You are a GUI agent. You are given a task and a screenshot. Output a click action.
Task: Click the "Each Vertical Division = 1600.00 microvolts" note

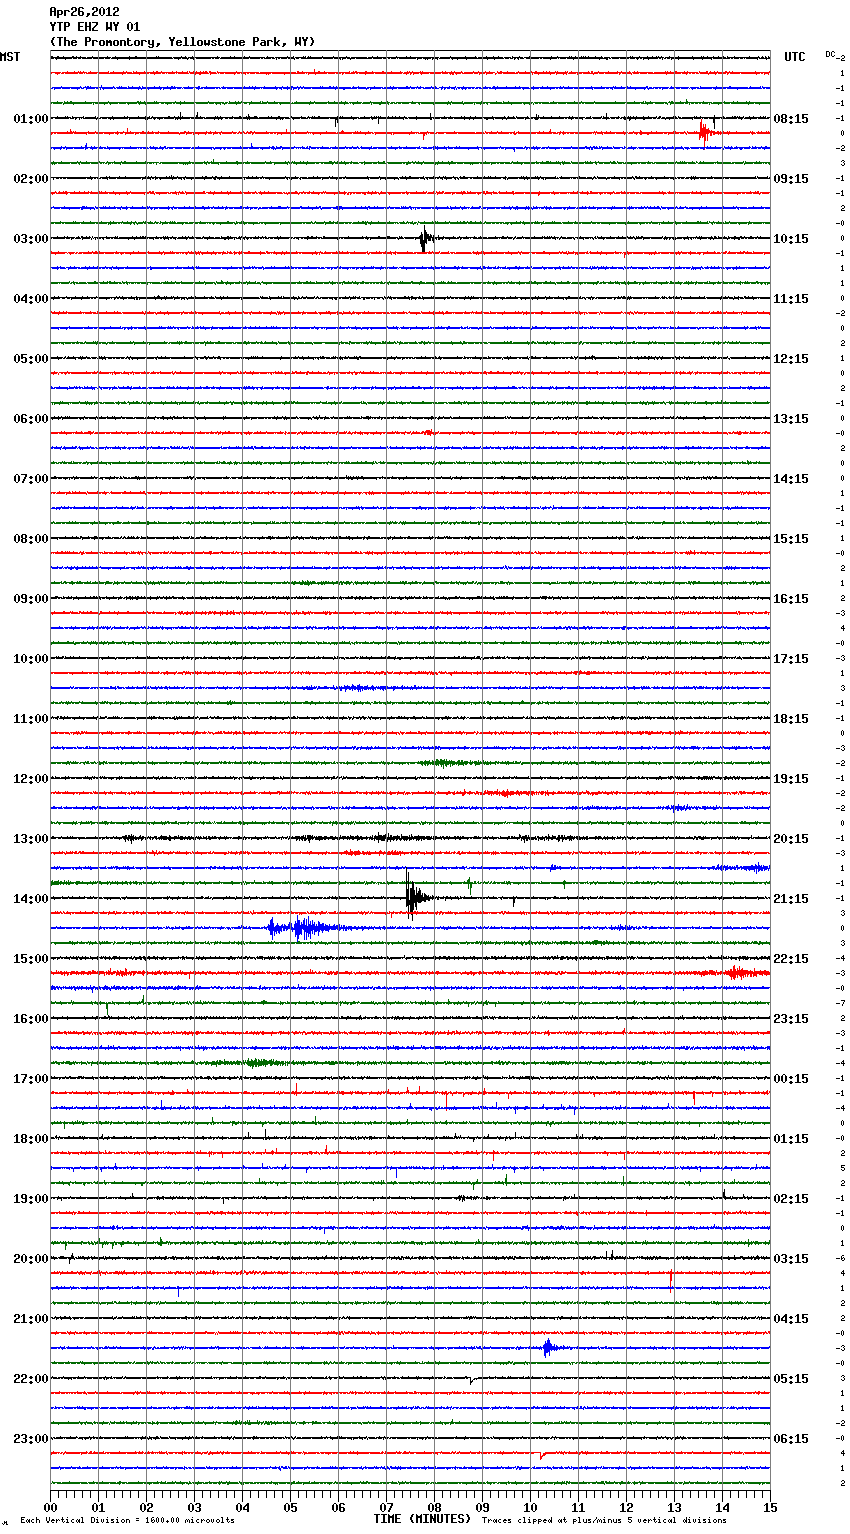click(127, 1520)
